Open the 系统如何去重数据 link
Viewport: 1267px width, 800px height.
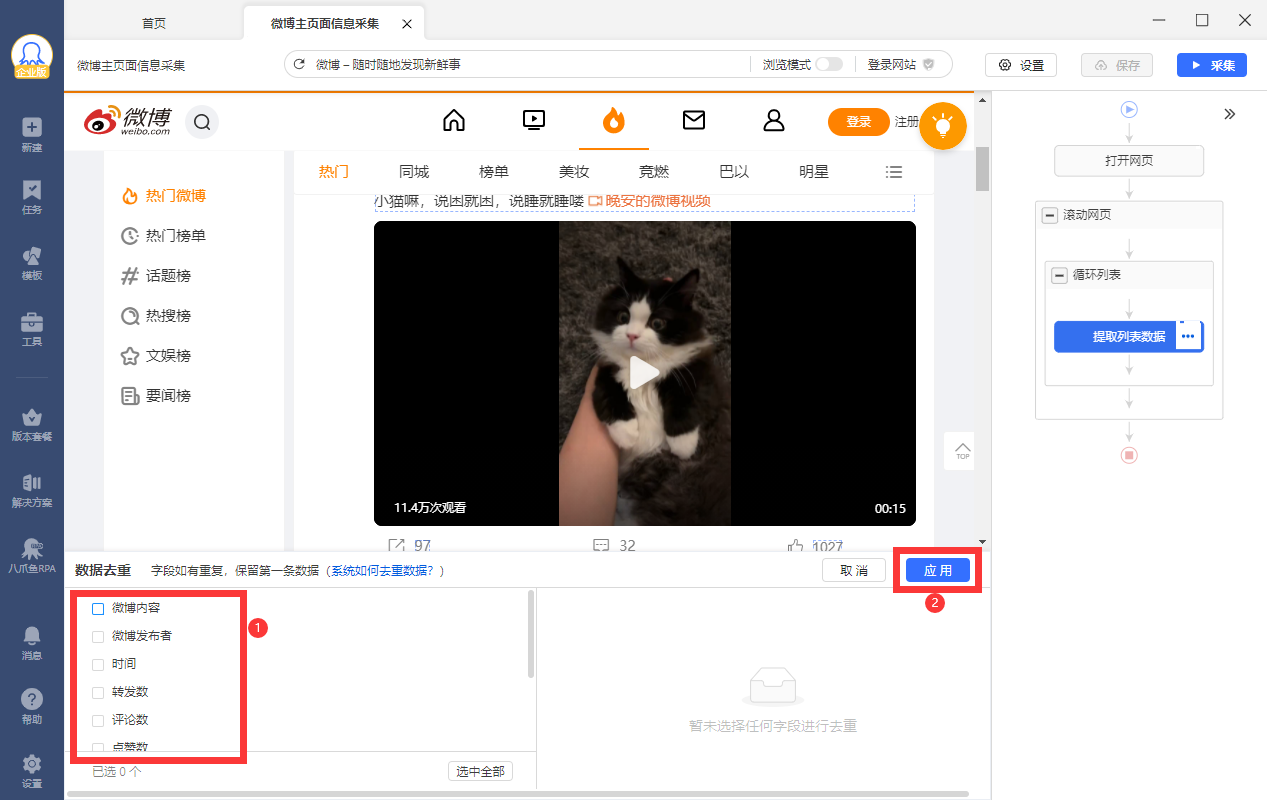pyautogui.click(x=384, y=571)
